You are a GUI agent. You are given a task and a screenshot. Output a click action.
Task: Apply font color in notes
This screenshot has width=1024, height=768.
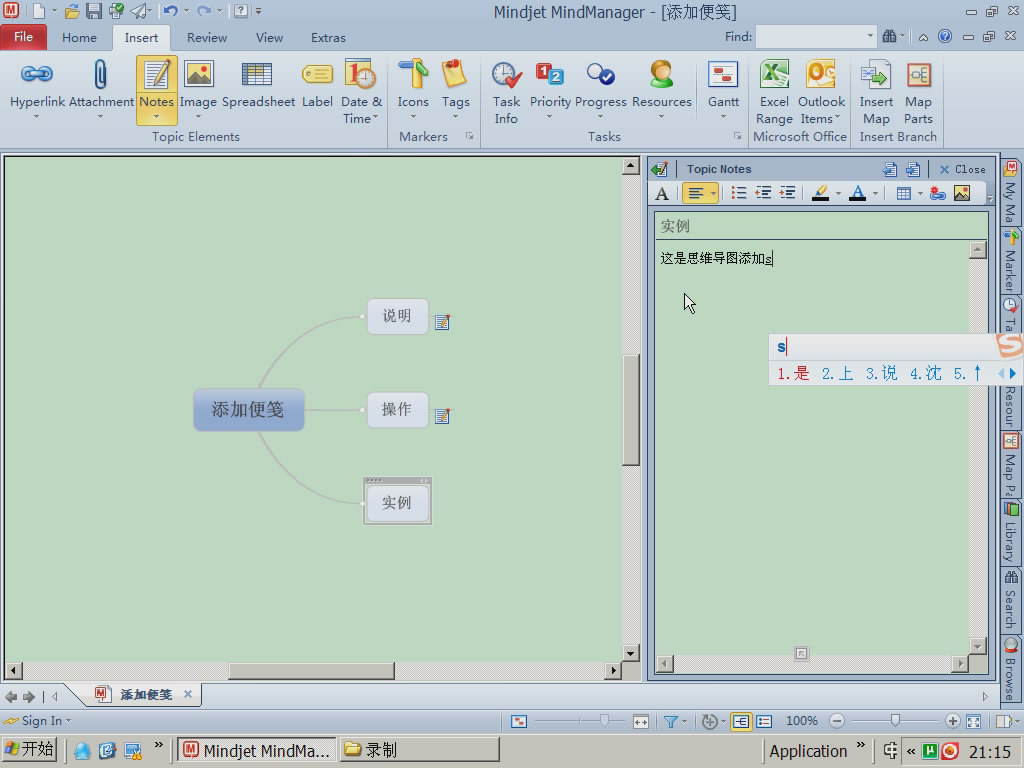[857, 193]
